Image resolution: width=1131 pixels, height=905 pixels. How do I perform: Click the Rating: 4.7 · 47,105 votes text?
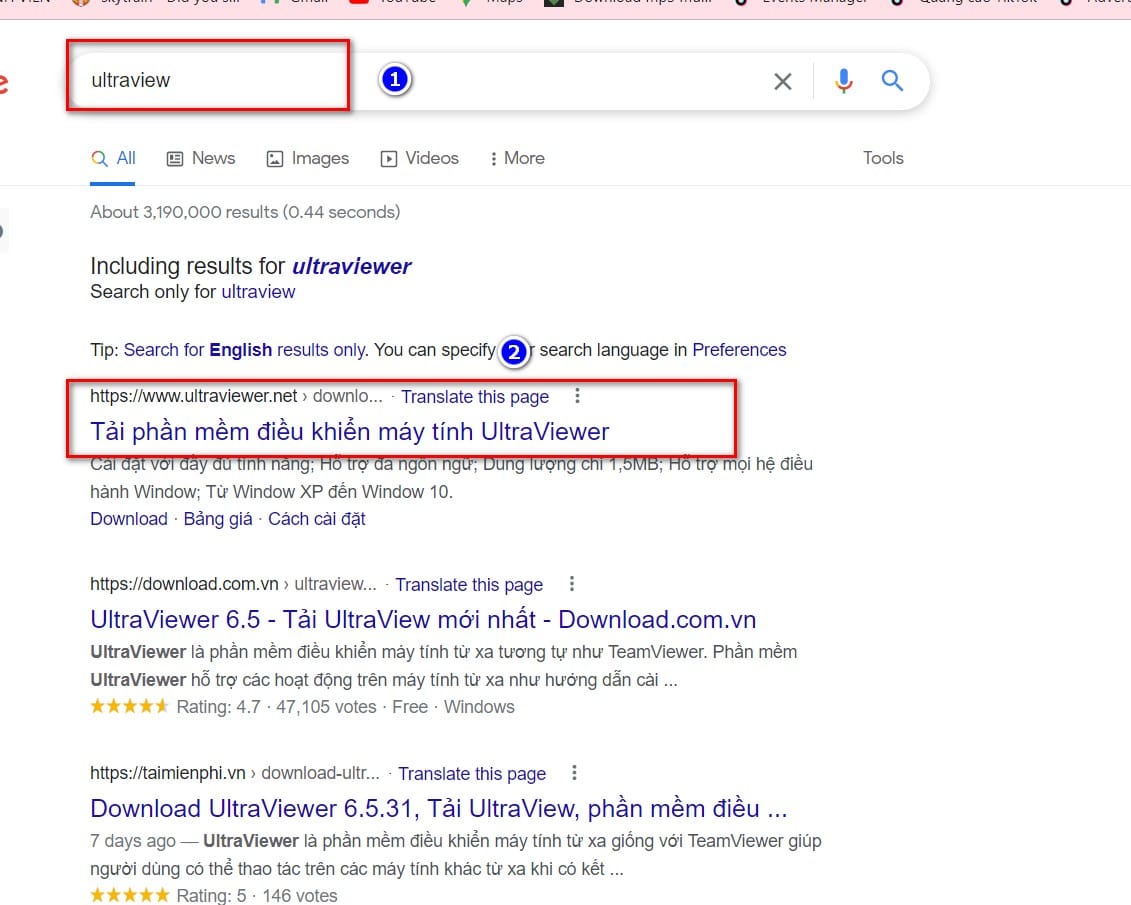(x=276, y=707)
